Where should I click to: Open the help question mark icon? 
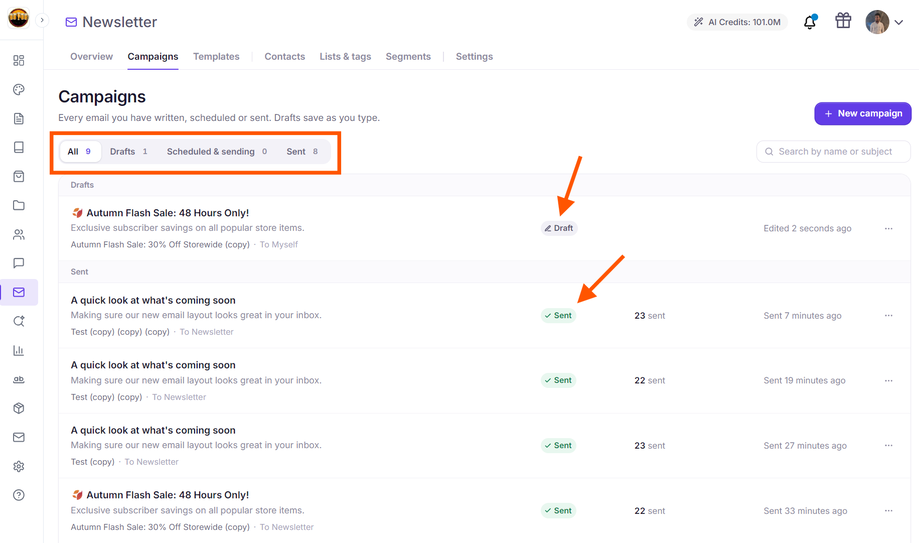(x=19, y=496)
